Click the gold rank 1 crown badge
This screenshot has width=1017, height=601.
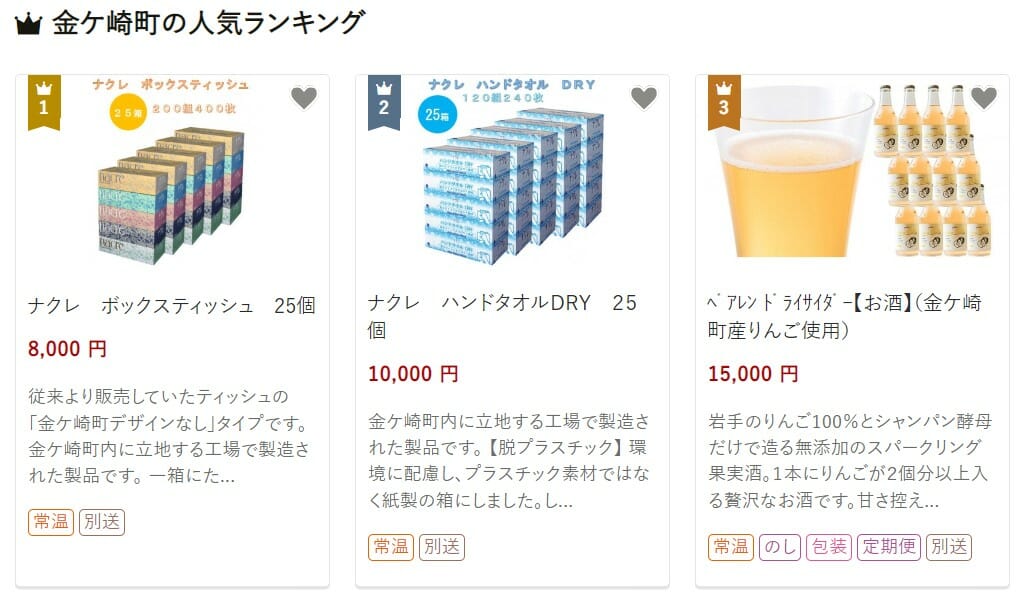(44, 102)
